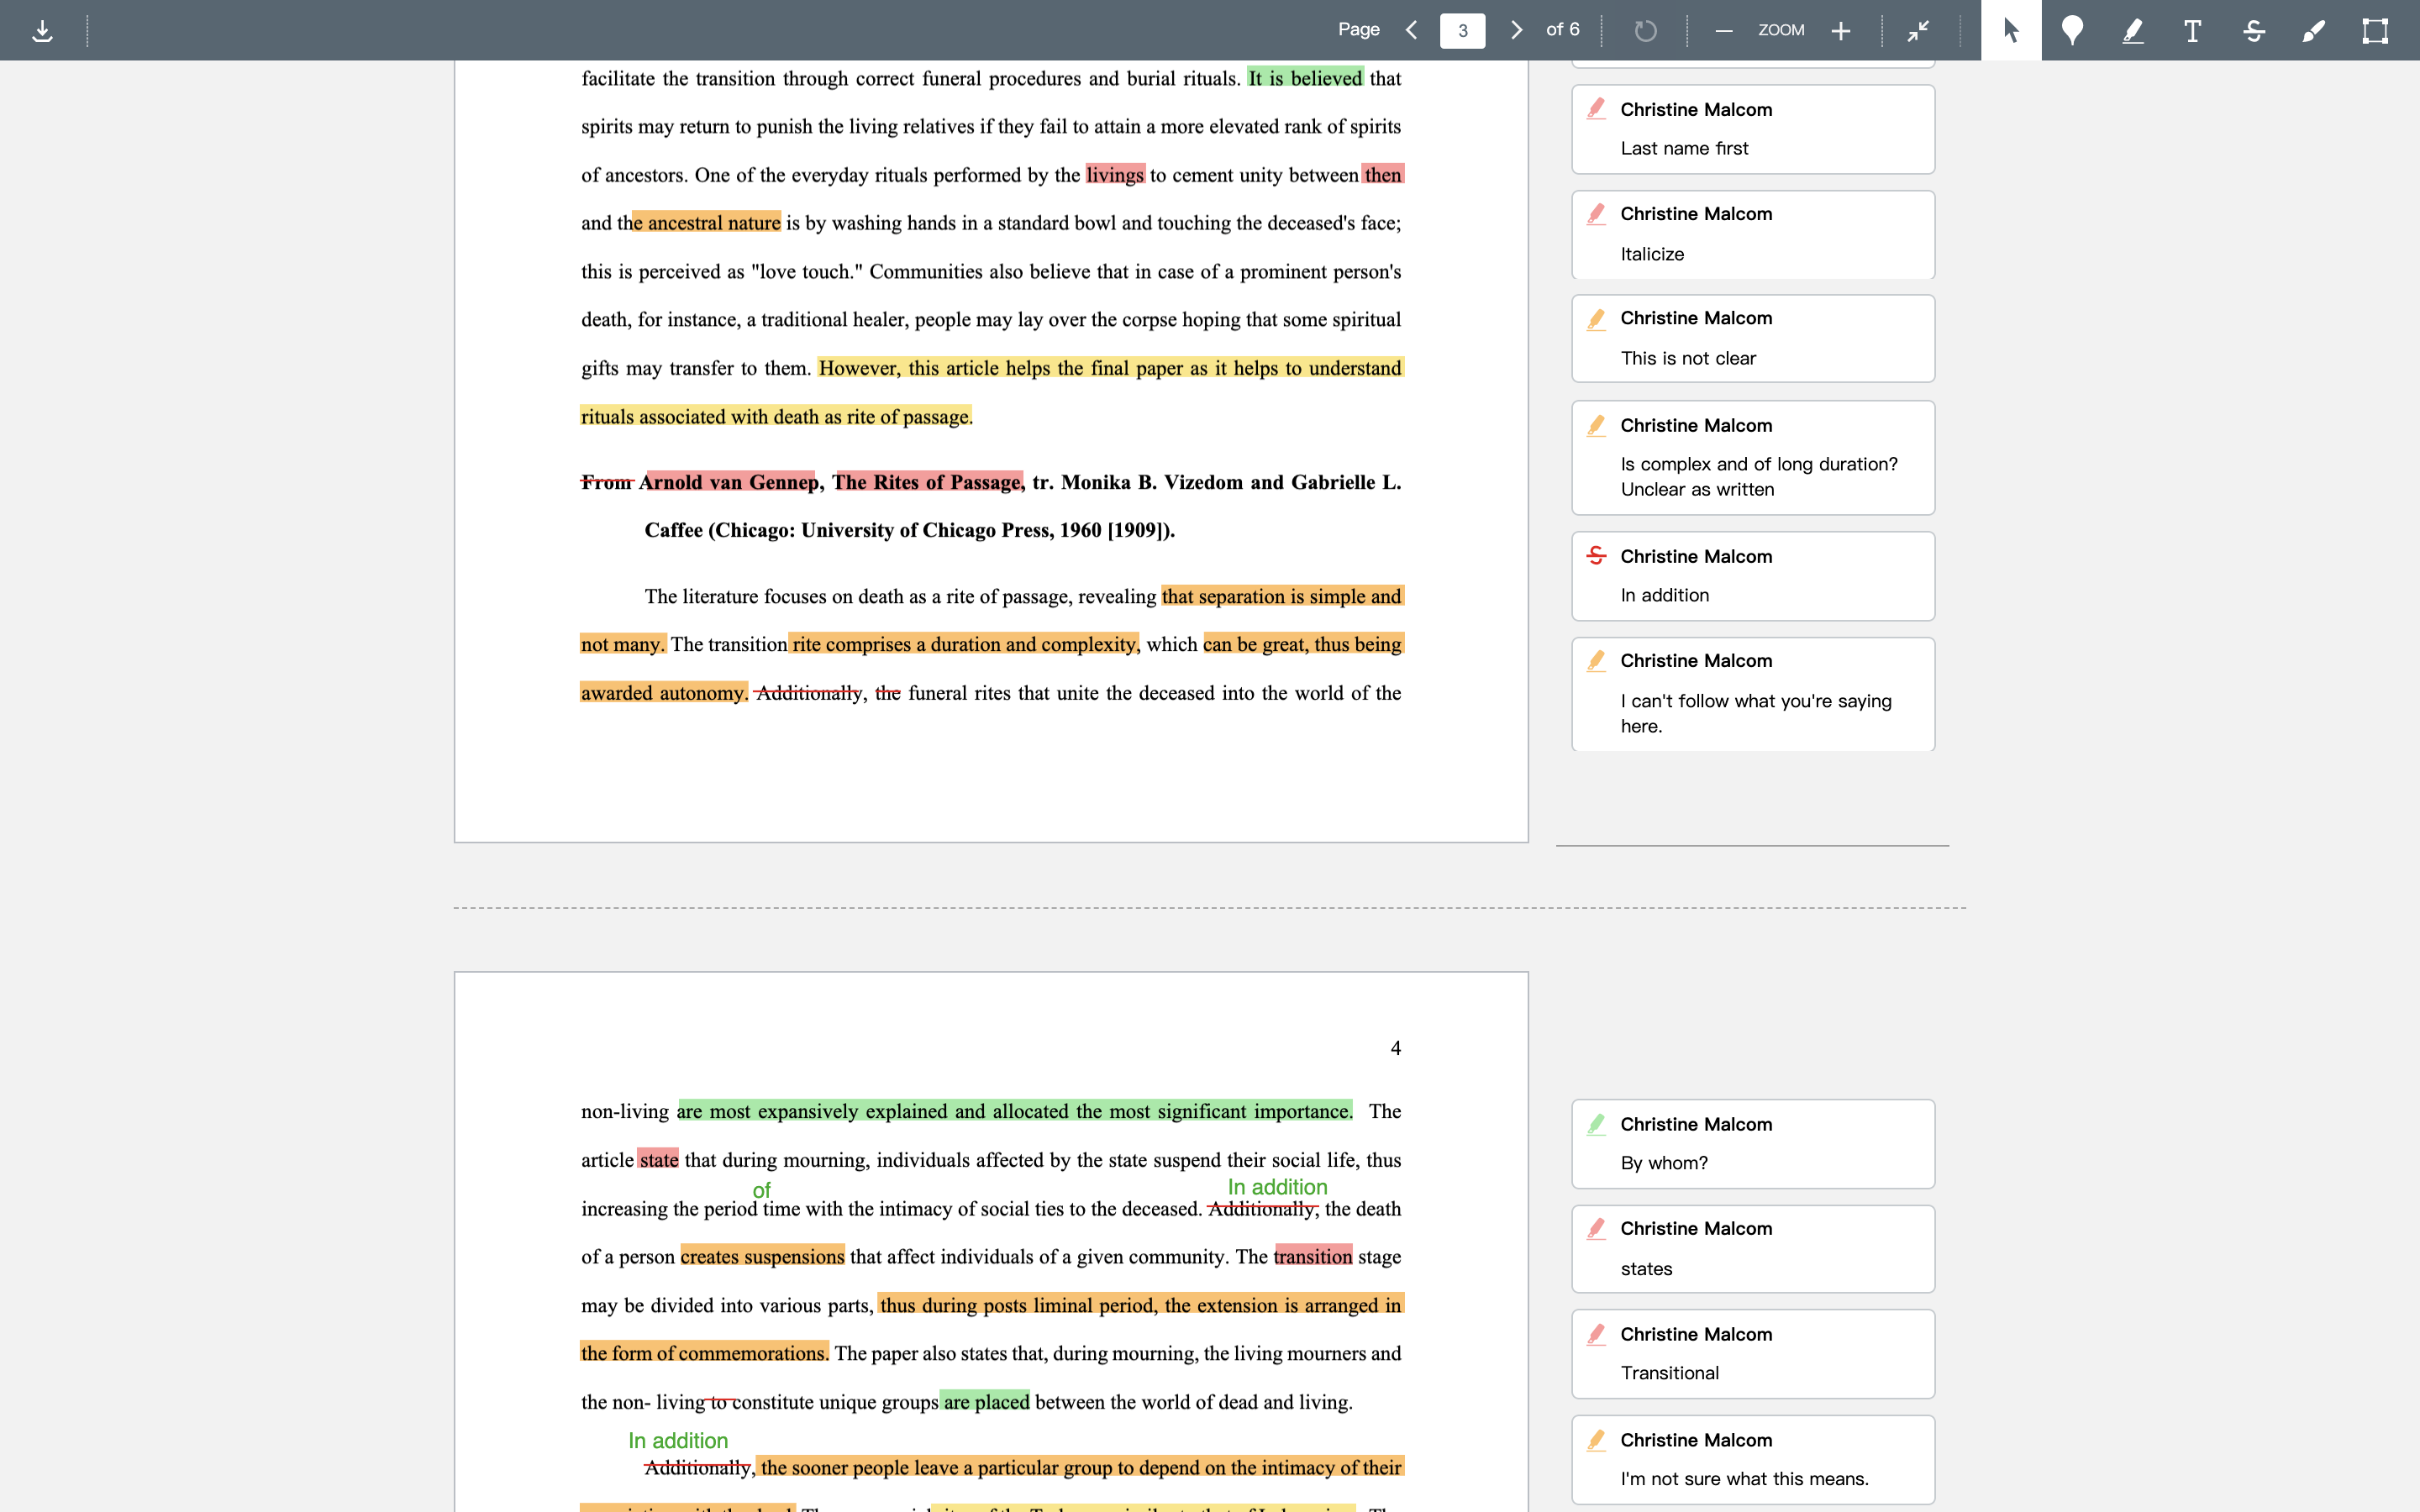Rotate the page with the rotate icon
The image size is (2420, 1512).
point(1645,31)
